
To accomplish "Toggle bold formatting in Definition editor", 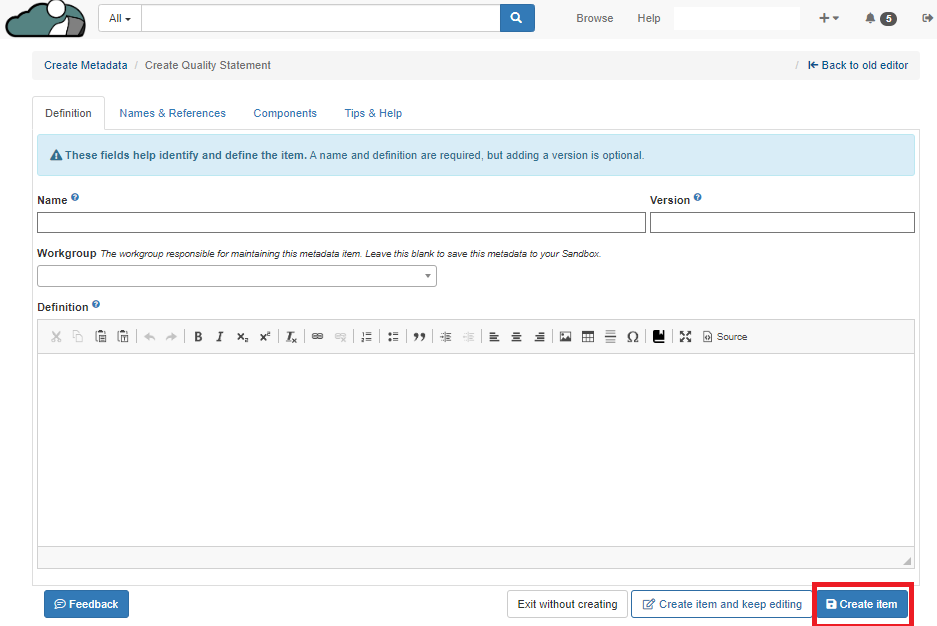I will pyautogui.click(x=198, y=337).
